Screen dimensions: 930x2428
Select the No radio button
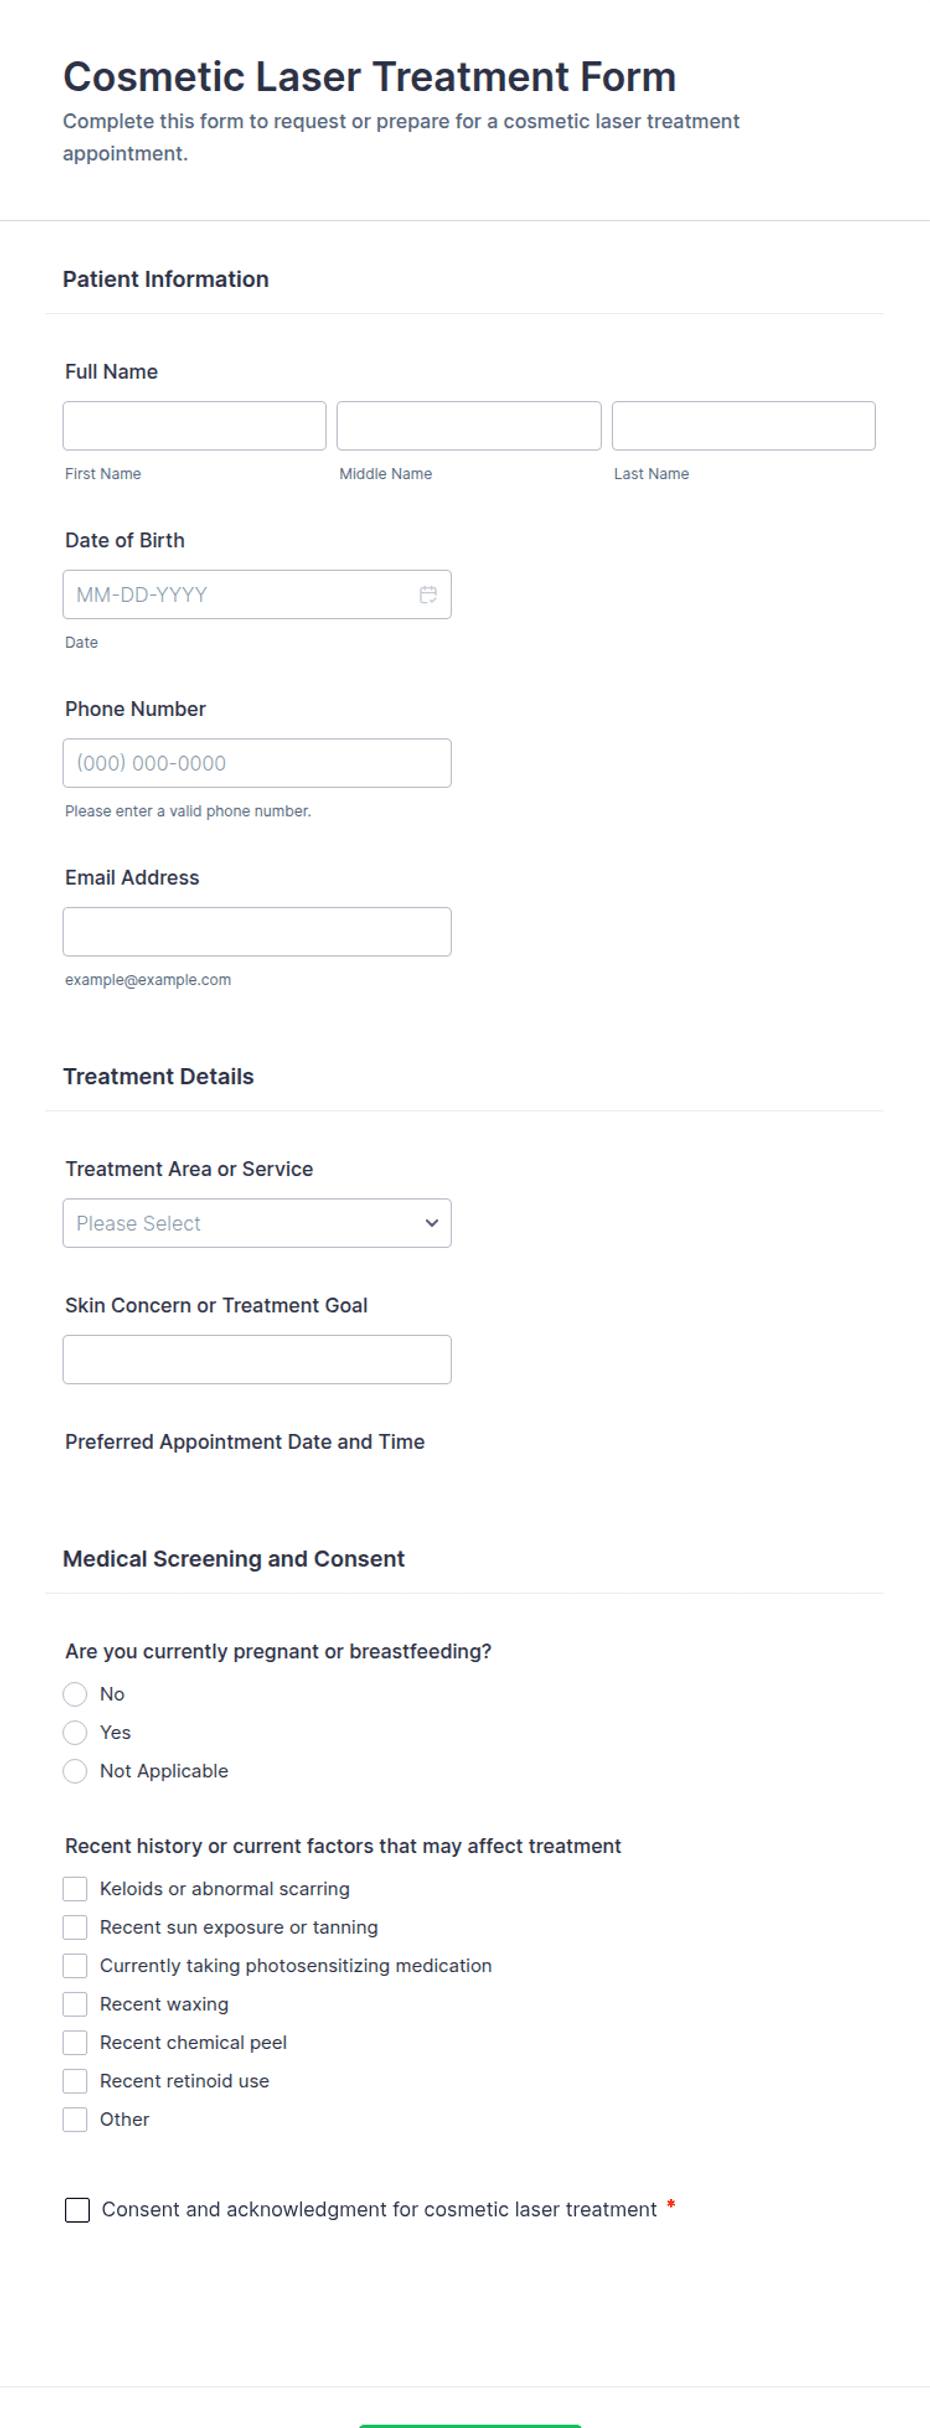click(x=75, y=1694)
